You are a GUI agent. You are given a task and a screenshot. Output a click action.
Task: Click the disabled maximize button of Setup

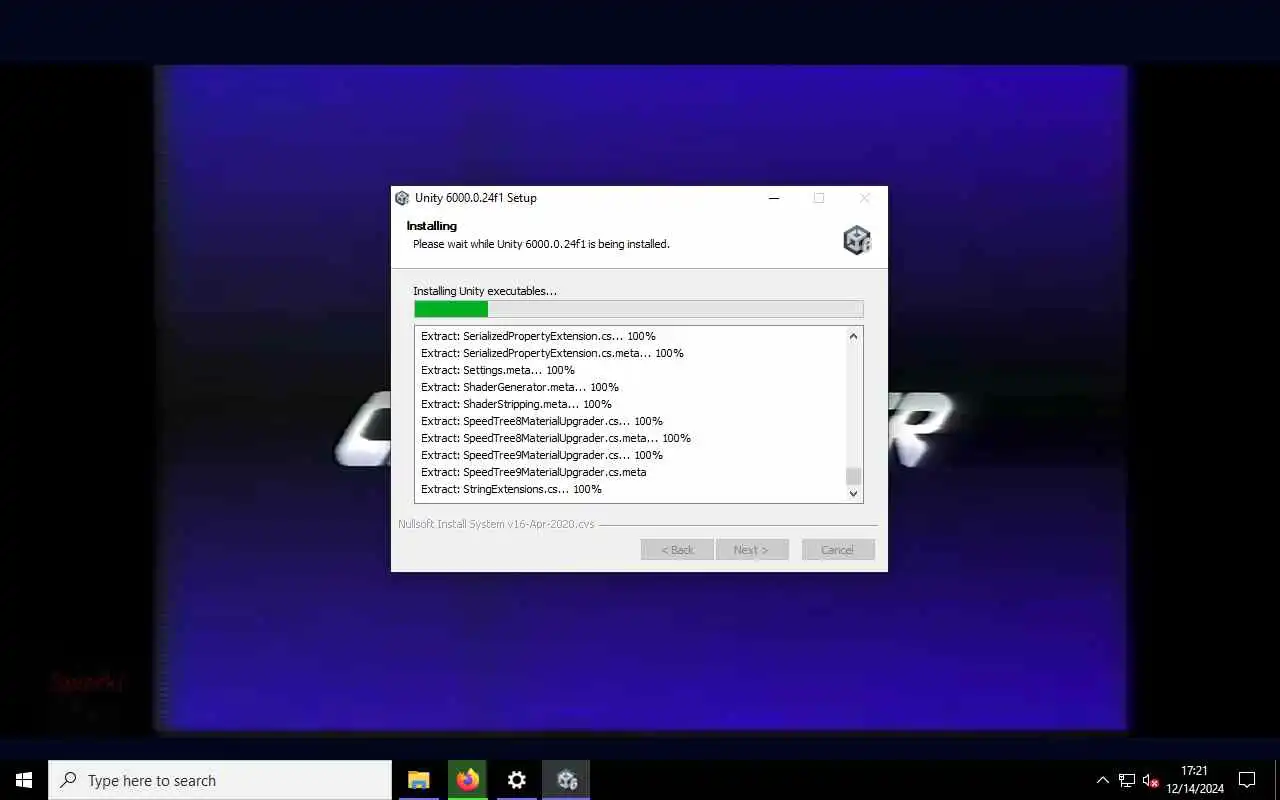coord(819,198)
